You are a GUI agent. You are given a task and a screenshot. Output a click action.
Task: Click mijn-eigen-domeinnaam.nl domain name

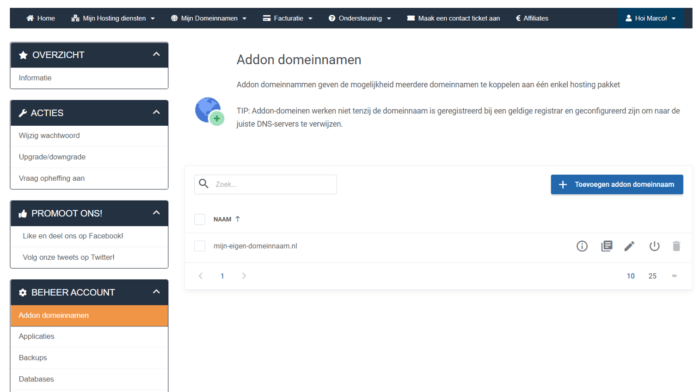coord(255,246)
